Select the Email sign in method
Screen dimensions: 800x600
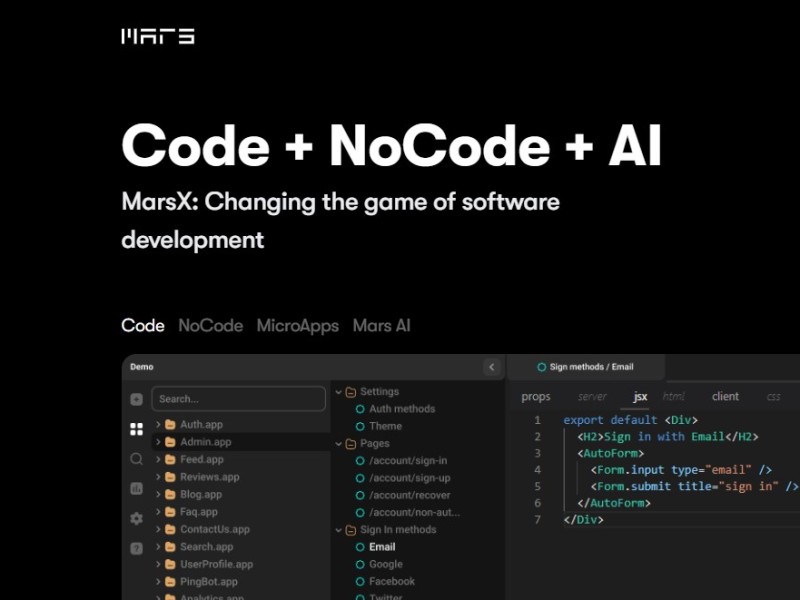pos(382,547)
